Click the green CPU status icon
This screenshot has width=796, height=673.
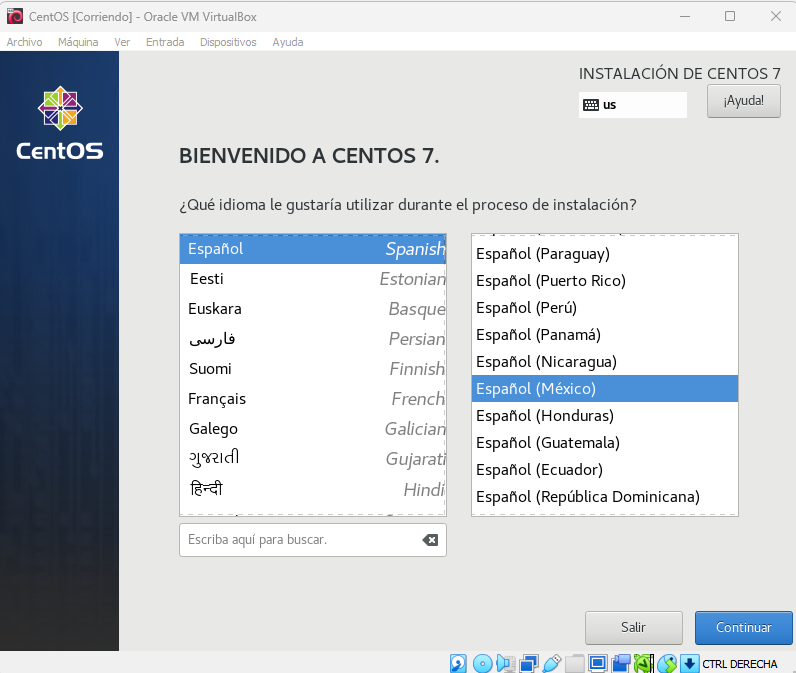point(644,663)
